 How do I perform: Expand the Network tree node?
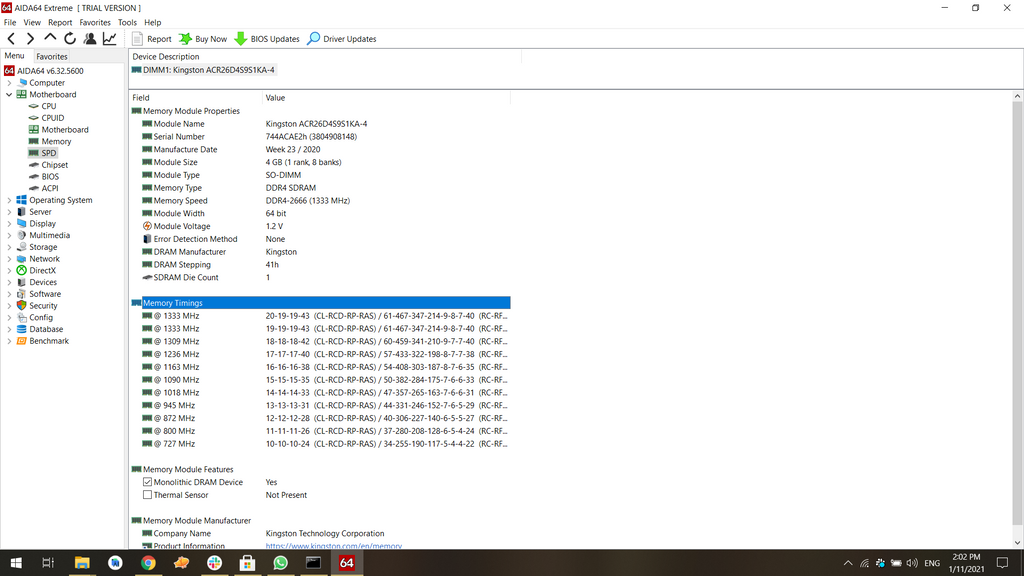[x=9, y=259]
